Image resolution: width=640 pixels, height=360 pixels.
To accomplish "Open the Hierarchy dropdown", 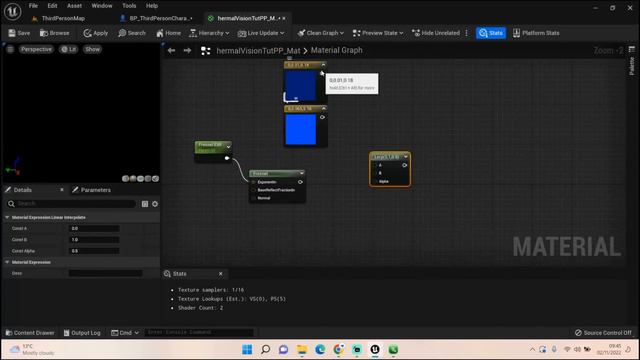I will 209,33.
